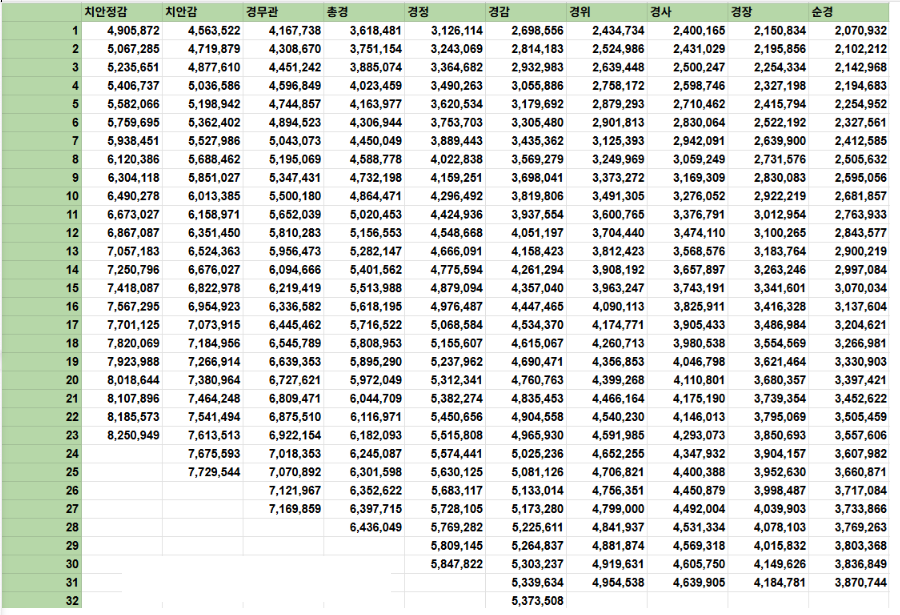Image resolution: width=900 pixels, height=615 pixels.
Task: Click cell value 4,015,832
Action: (780, 546)
